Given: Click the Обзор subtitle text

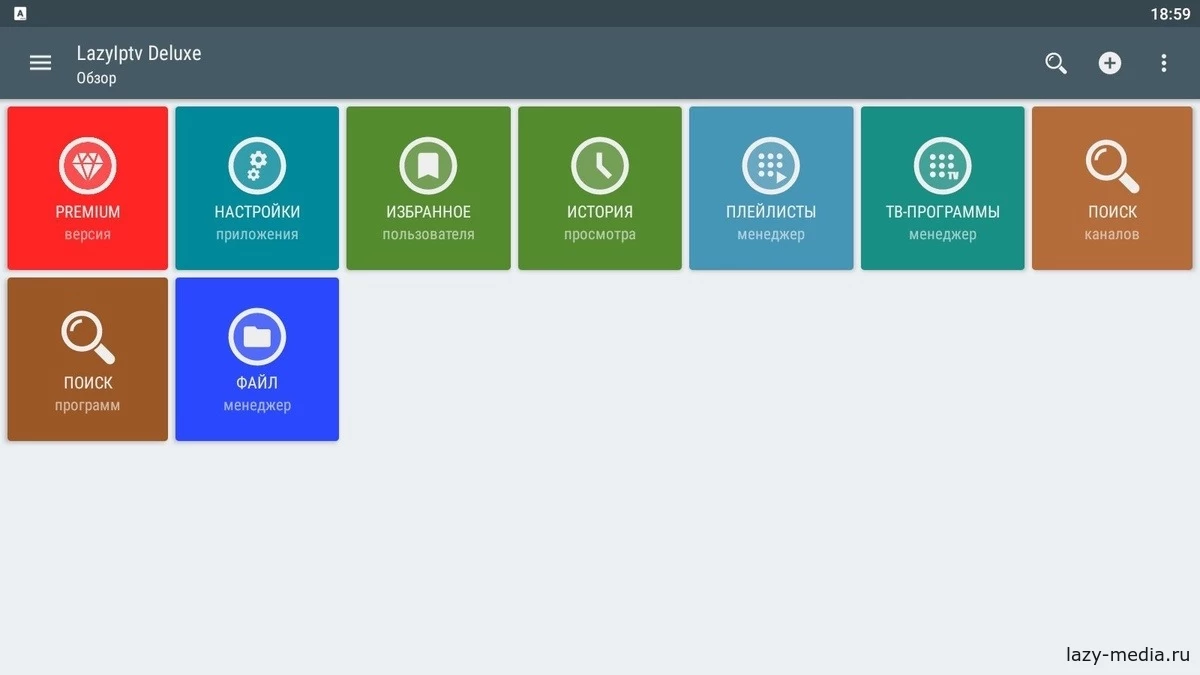Looking at the screenshot, I should pos(97,78).
